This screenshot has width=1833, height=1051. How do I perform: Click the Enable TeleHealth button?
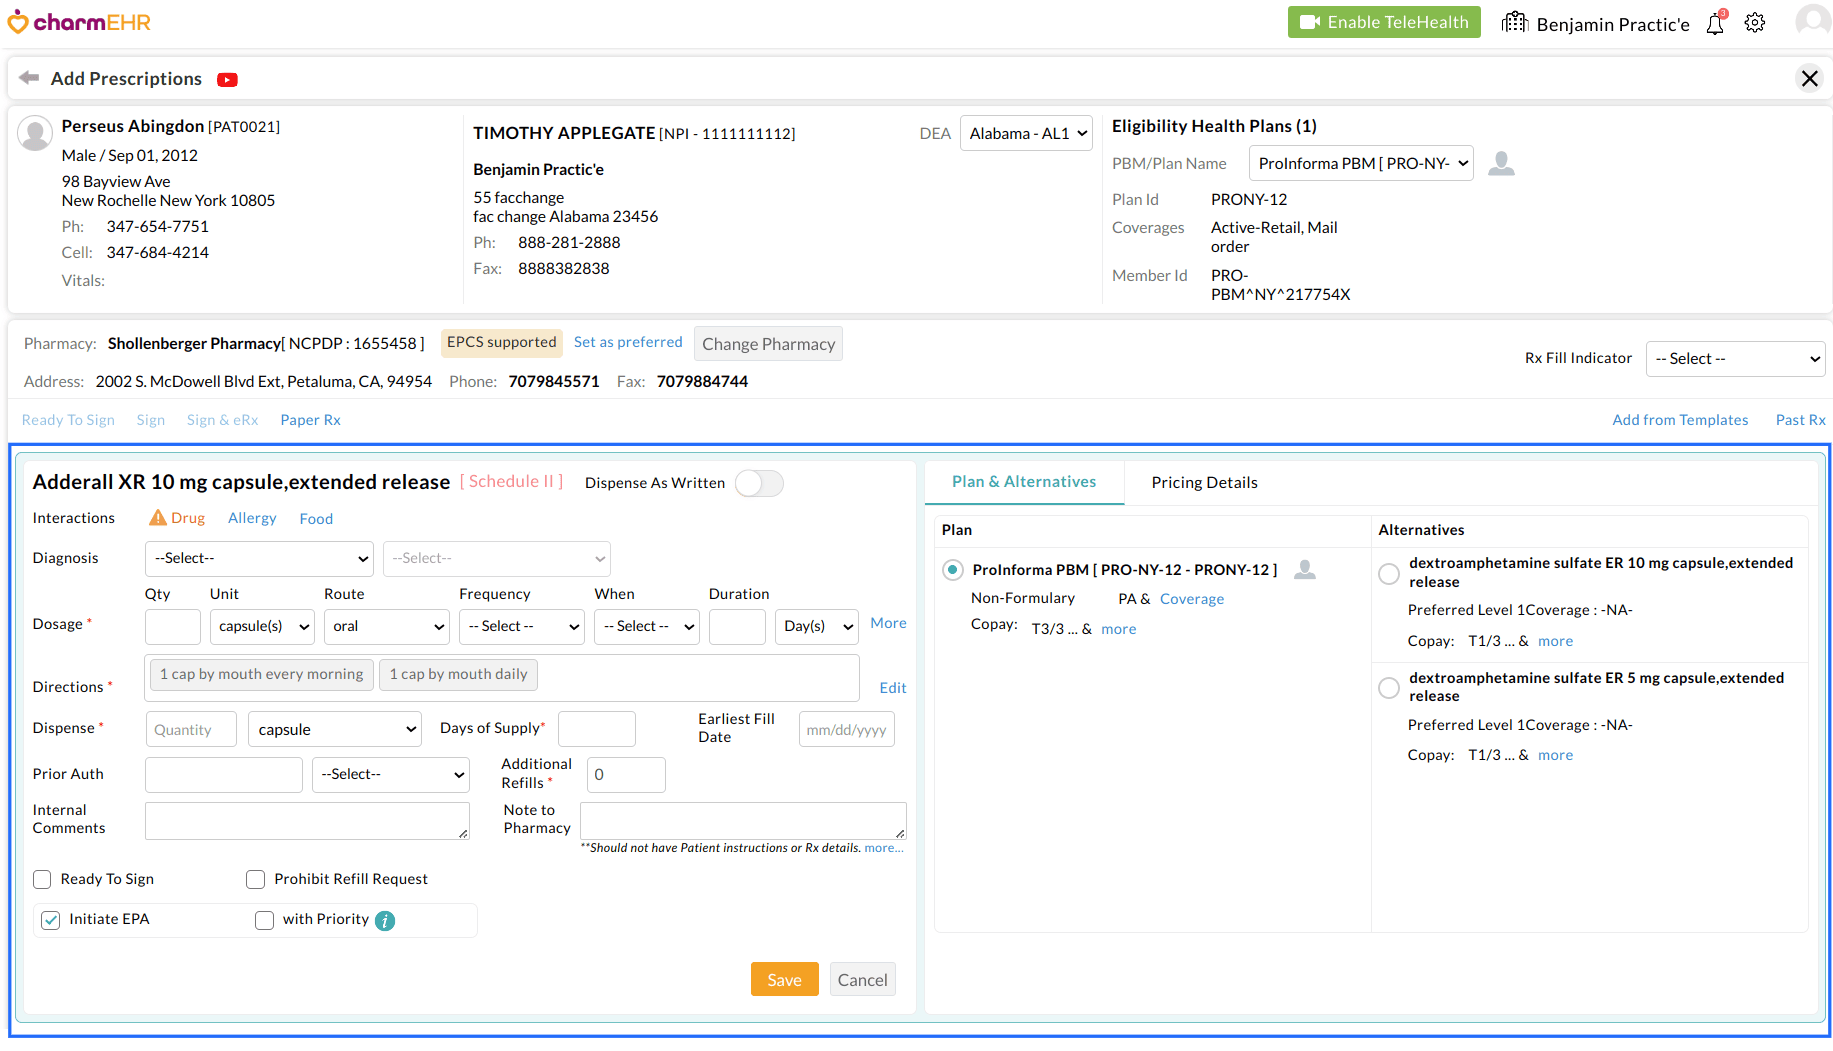[x=1384, y=22]
